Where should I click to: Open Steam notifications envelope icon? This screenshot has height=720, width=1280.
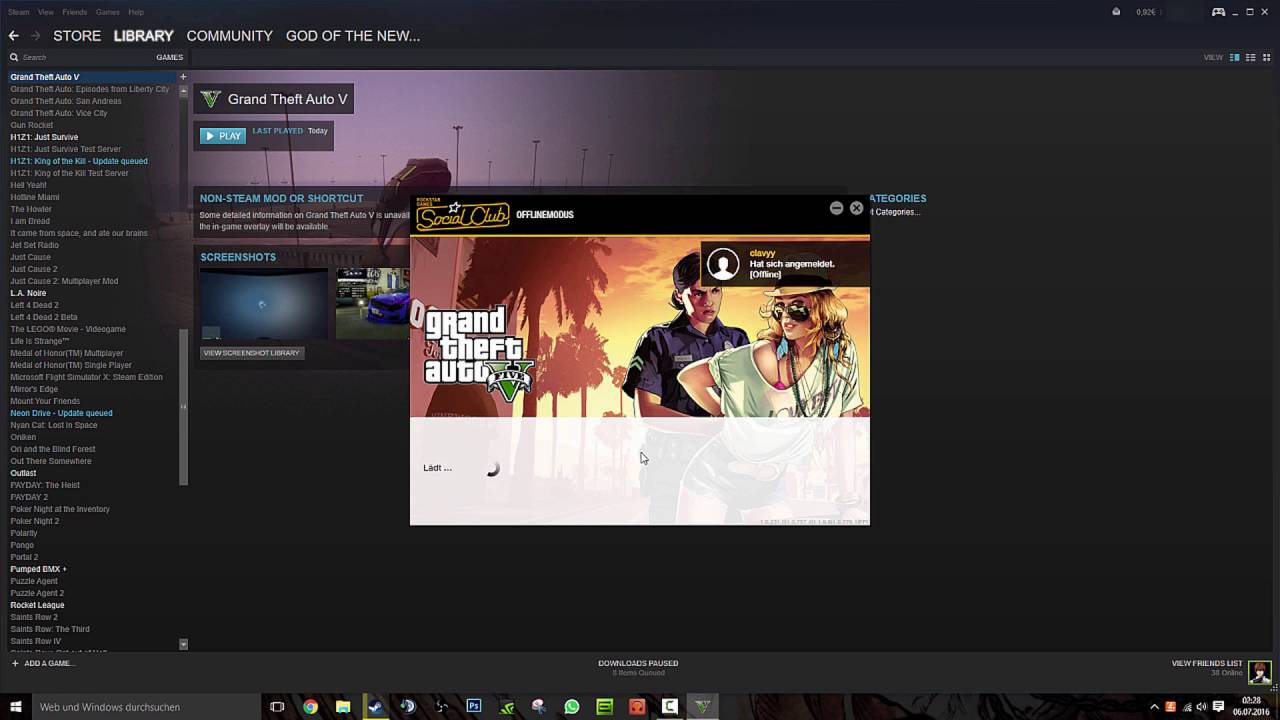1116,12
